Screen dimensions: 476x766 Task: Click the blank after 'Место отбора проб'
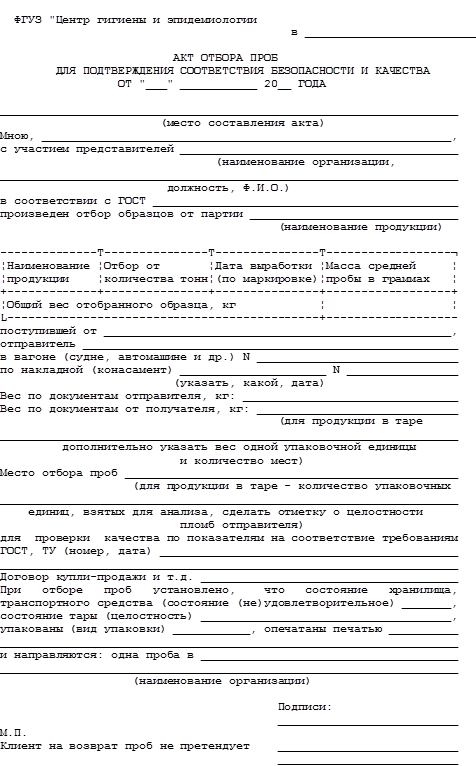[x=291, y=473]
